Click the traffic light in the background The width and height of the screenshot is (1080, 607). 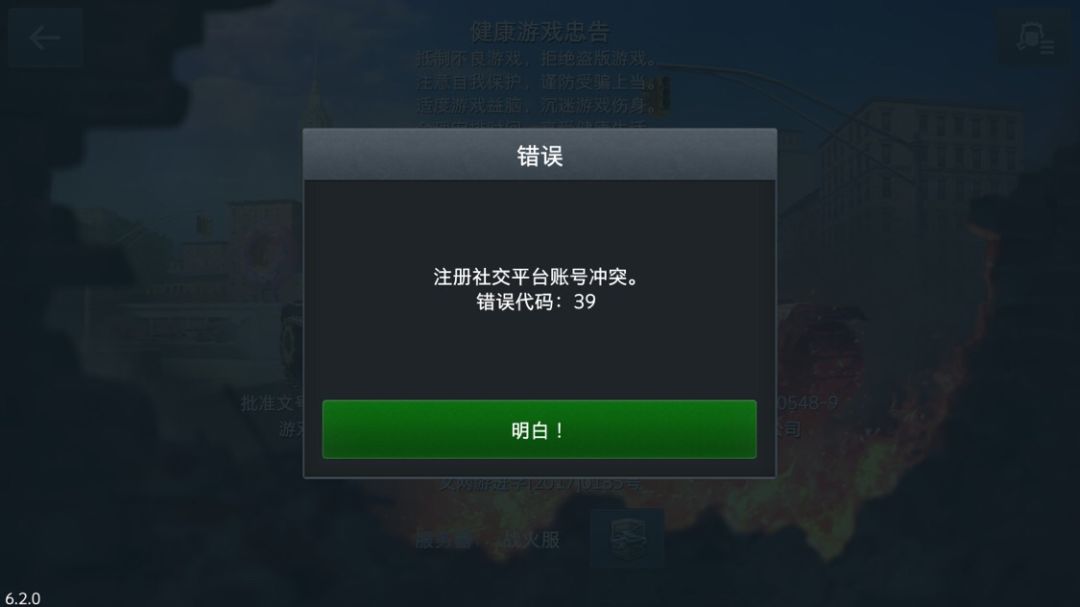coord(663,94)
